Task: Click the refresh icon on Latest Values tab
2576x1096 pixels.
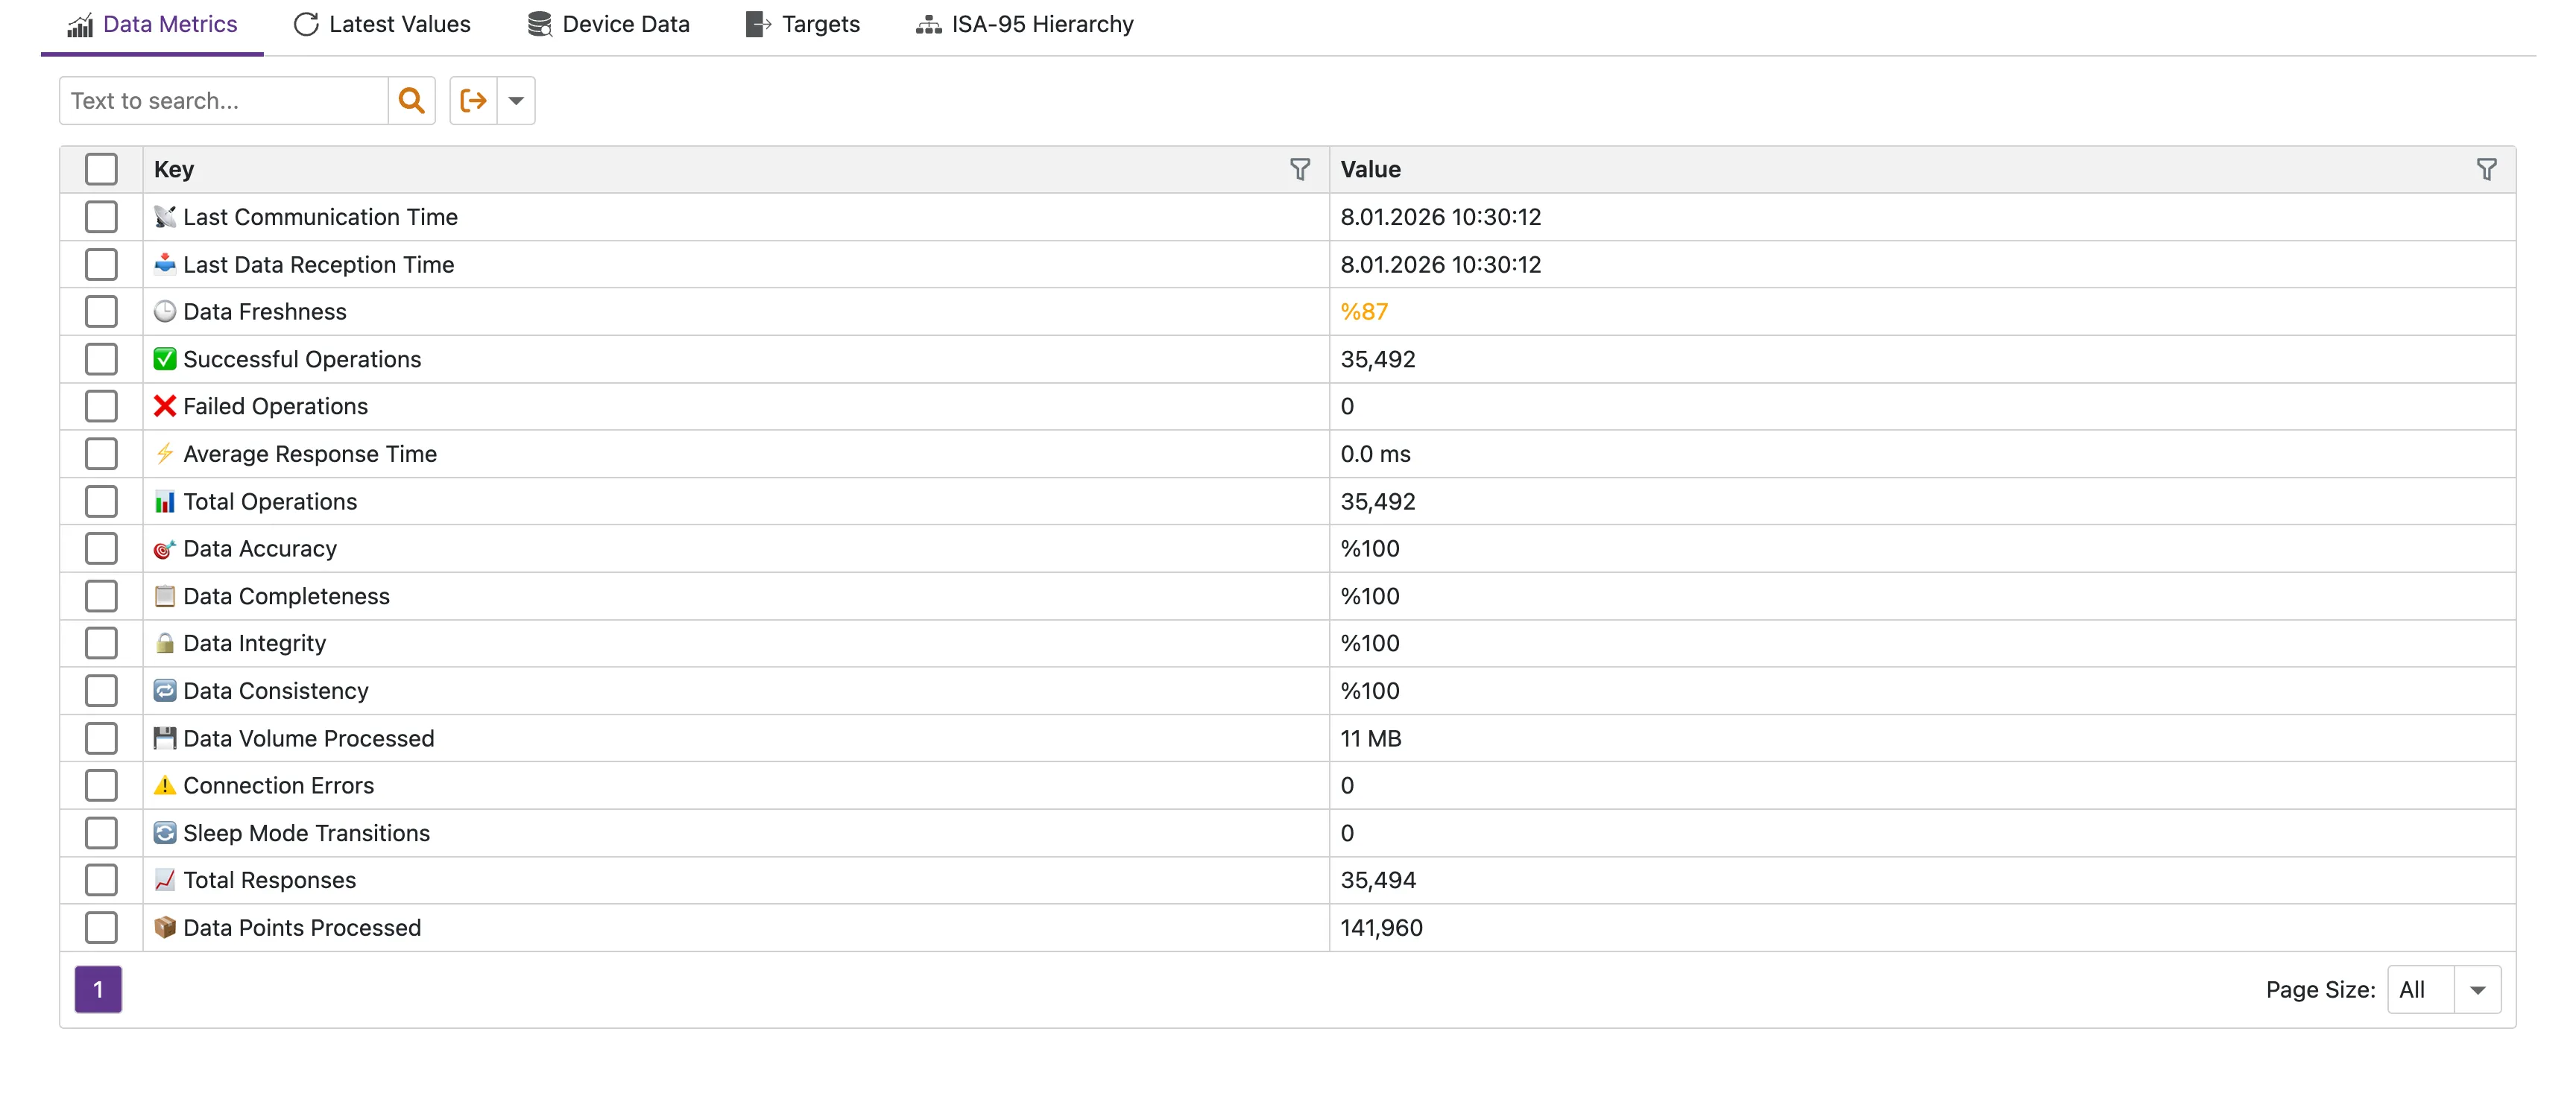Action: [x=306, y=23]
